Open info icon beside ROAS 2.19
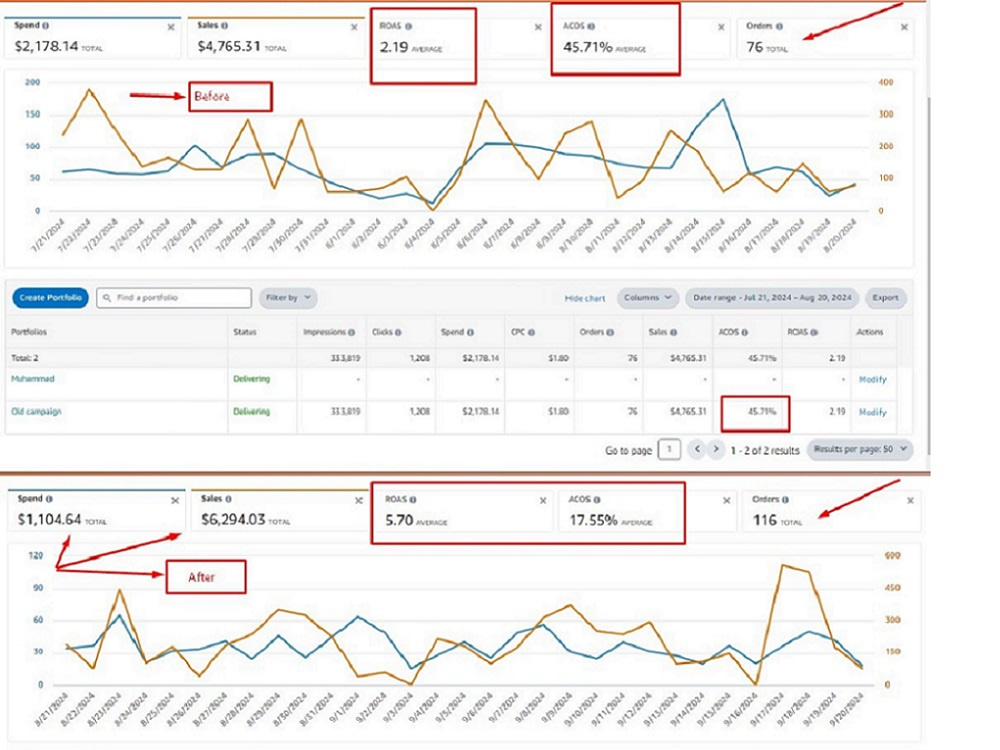This screenshot has height=750, width=1000. pyautogui.click(x=408, y=26)
